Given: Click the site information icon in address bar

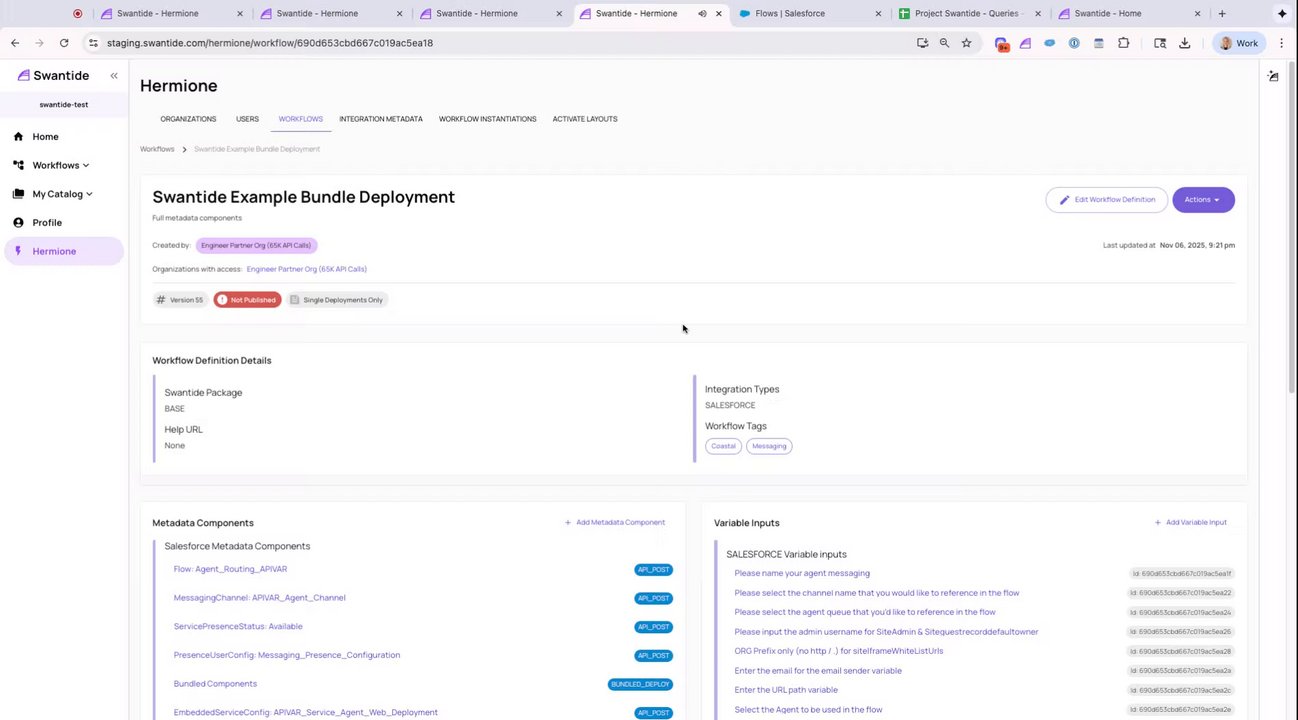Looking at the screenshot, I should 93,43.
